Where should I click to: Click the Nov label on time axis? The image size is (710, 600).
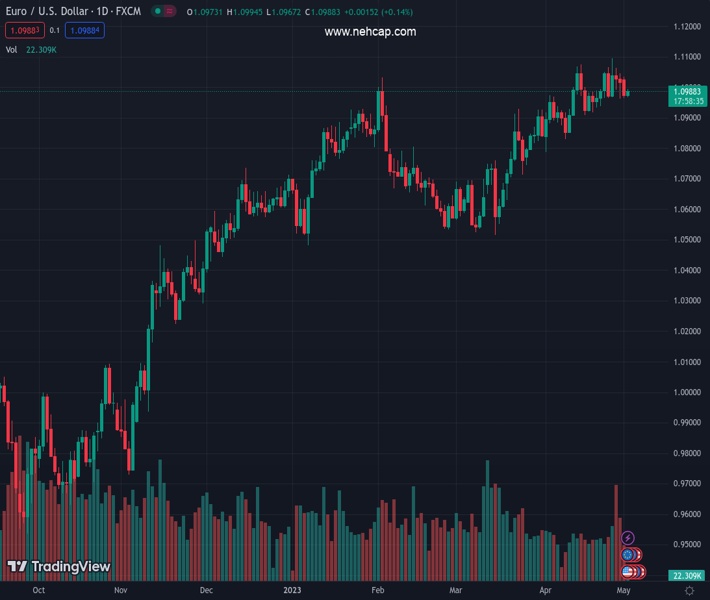click(120, 591)
